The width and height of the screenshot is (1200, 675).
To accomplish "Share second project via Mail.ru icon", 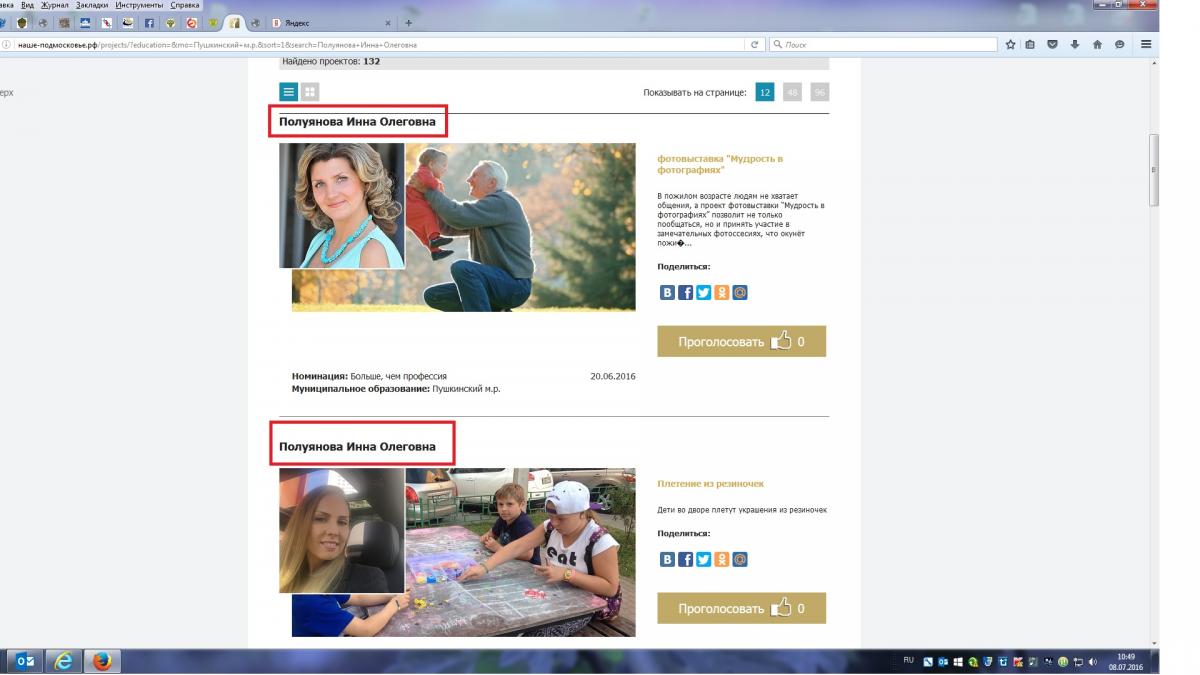I will (740, 560).
